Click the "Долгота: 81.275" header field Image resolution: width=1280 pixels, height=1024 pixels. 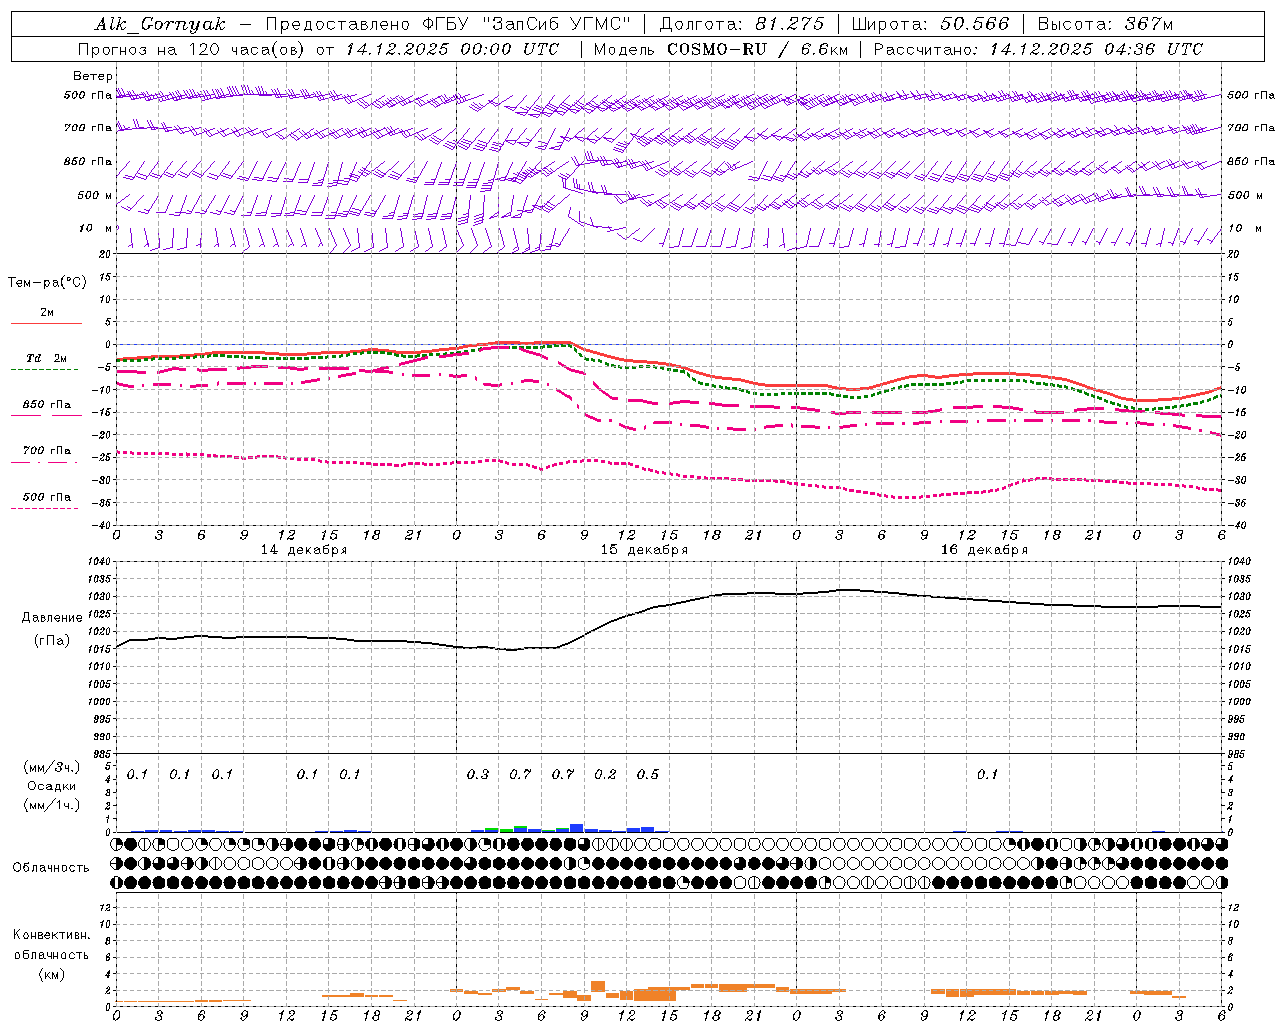click(742, 24)
